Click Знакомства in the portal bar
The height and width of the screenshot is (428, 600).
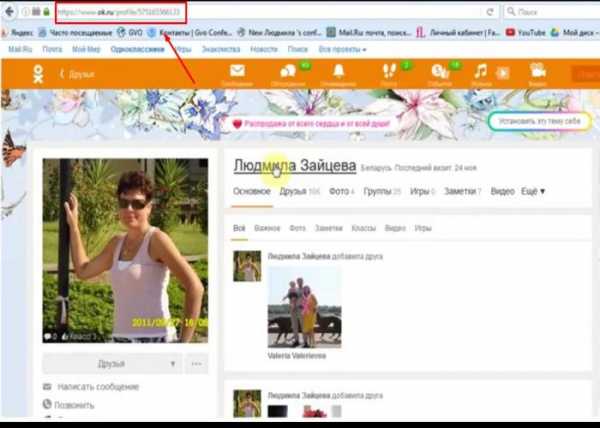point(221,49)
